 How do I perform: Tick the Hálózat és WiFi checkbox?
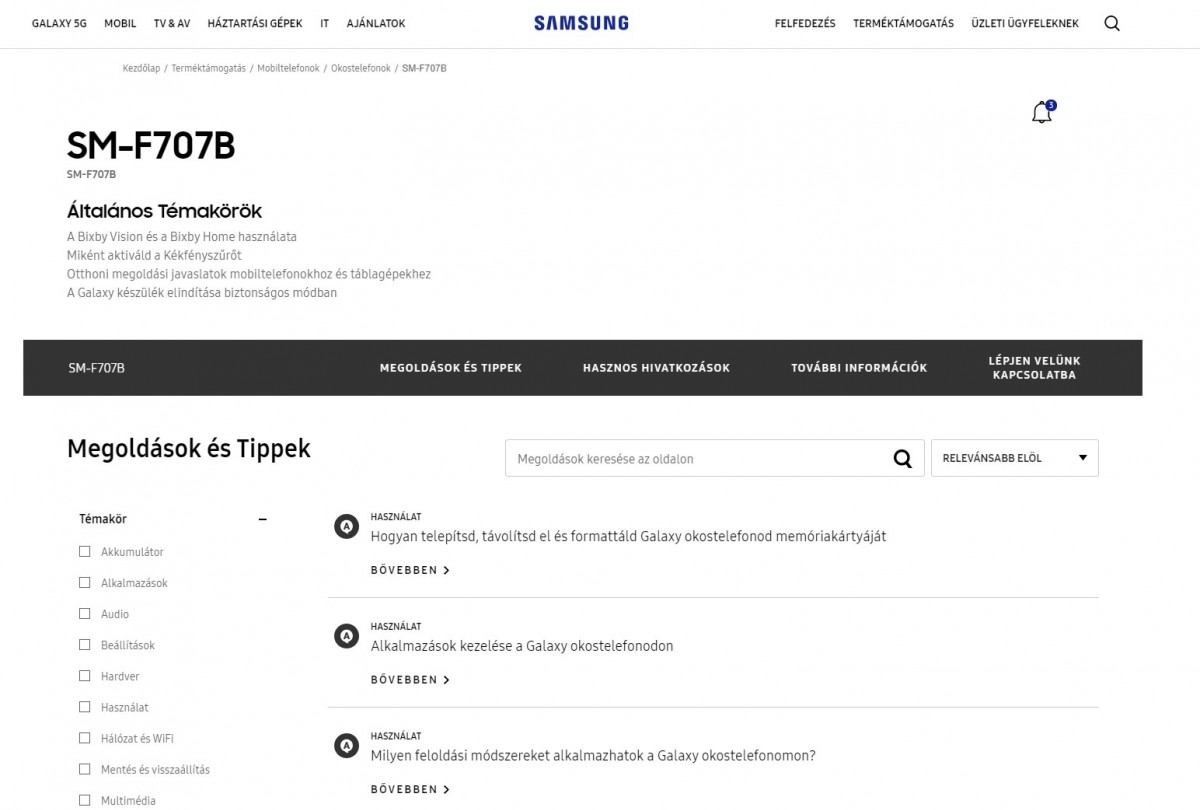85,738
